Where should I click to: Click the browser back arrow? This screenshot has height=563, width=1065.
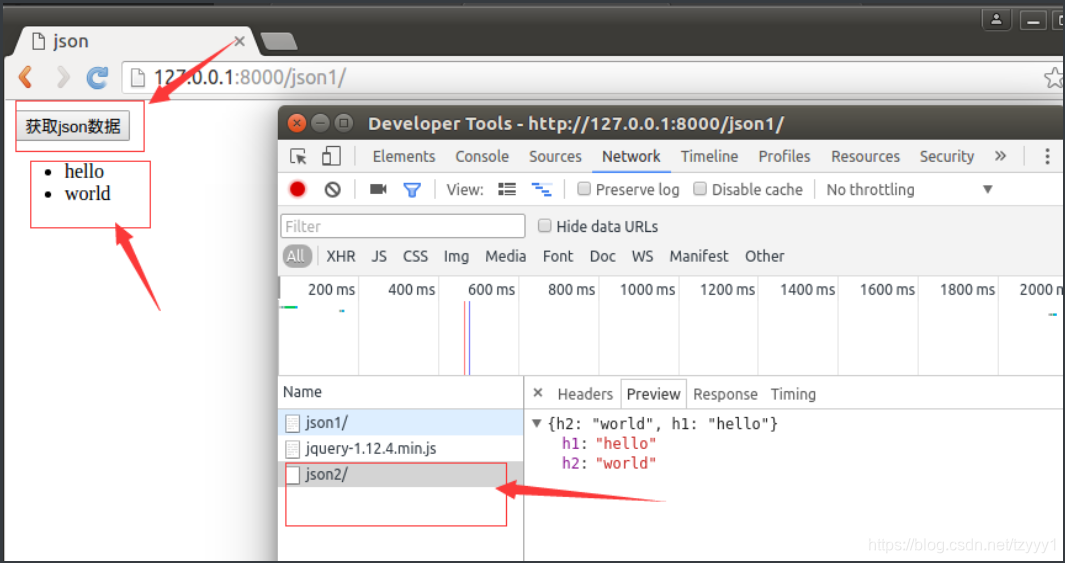tap(25, 77)
